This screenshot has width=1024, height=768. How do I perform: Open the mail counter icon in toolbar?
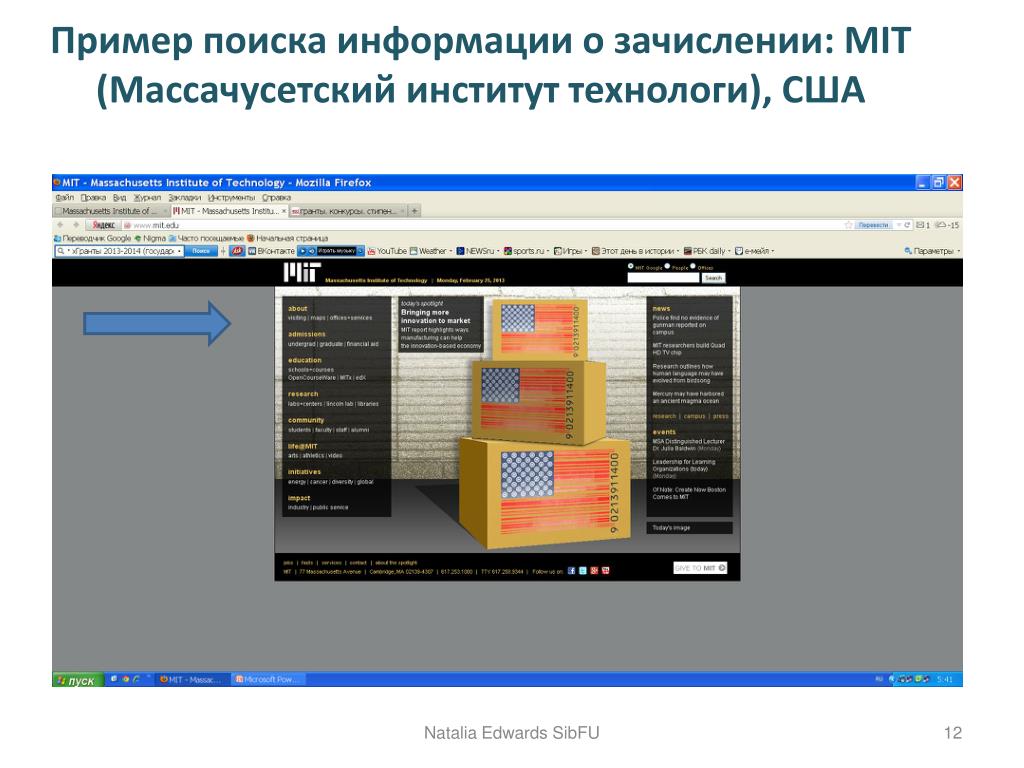(x=923, y=225)
